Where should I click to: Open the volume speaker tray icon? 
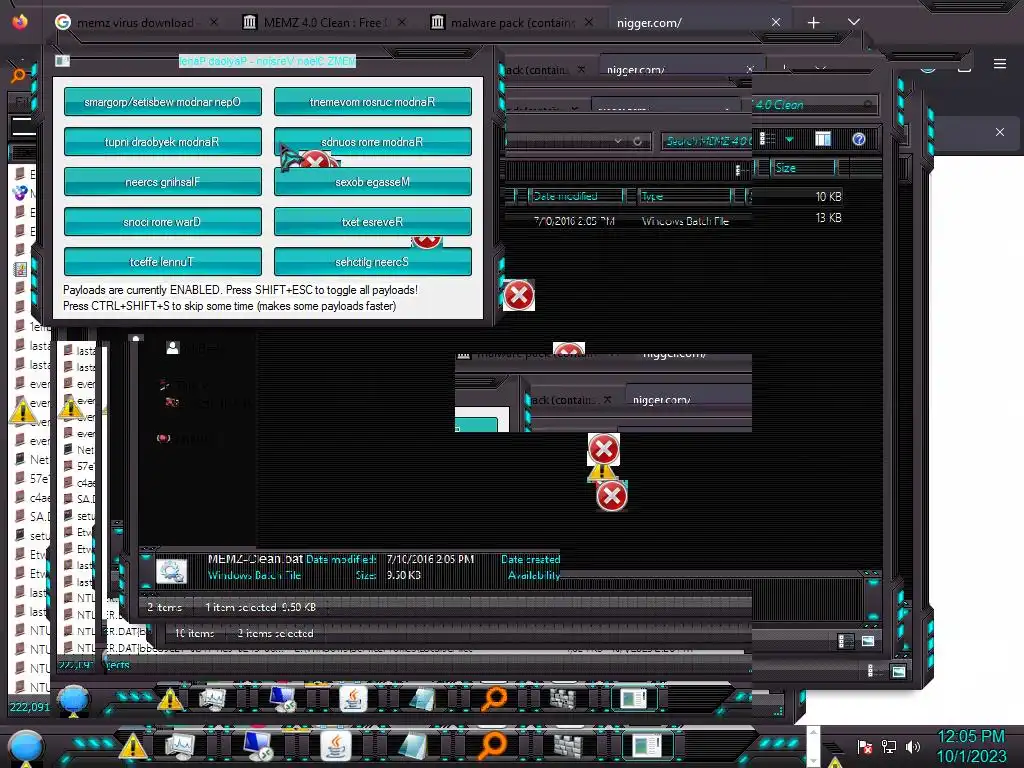[912, 747]
